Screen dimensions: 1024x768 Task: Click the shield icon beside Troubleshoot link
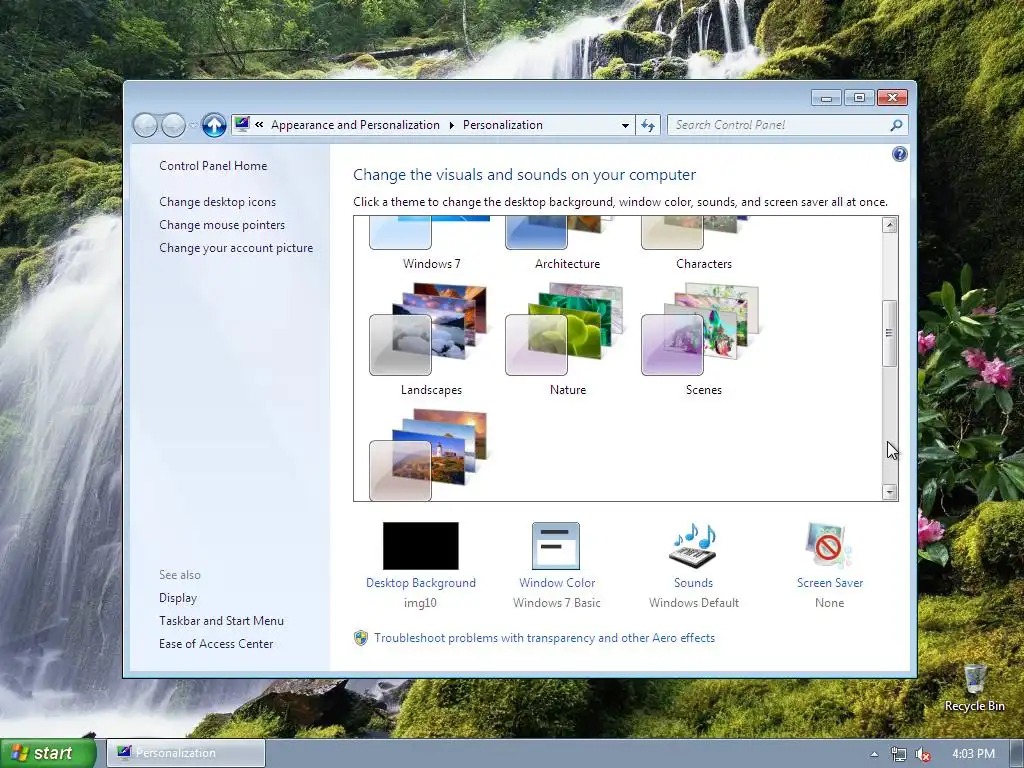[360, 638]
